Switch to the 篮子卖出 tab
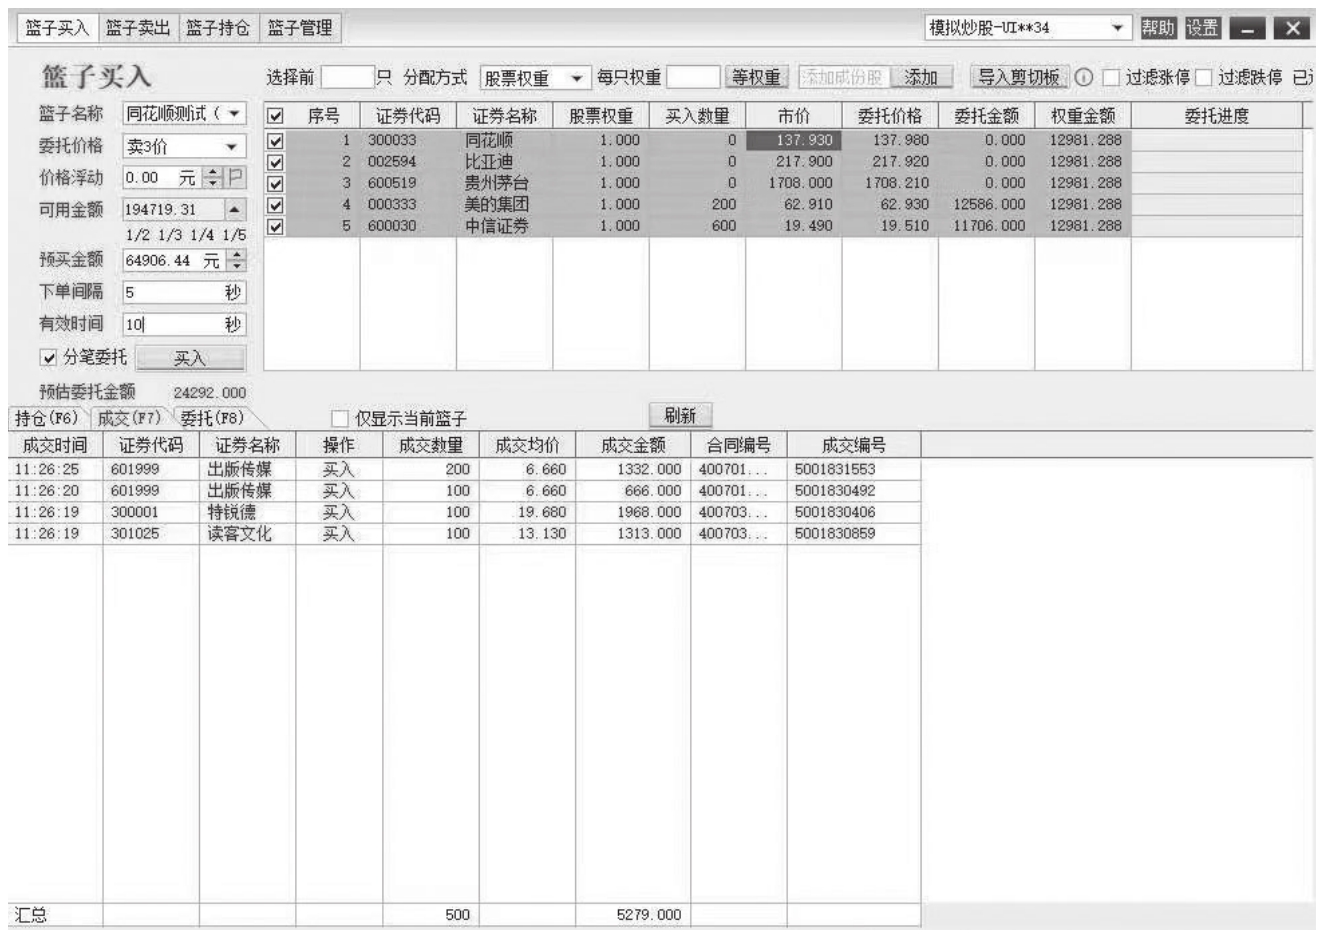This screenshot has width=1319, height=934. click(x=137, y=28)
